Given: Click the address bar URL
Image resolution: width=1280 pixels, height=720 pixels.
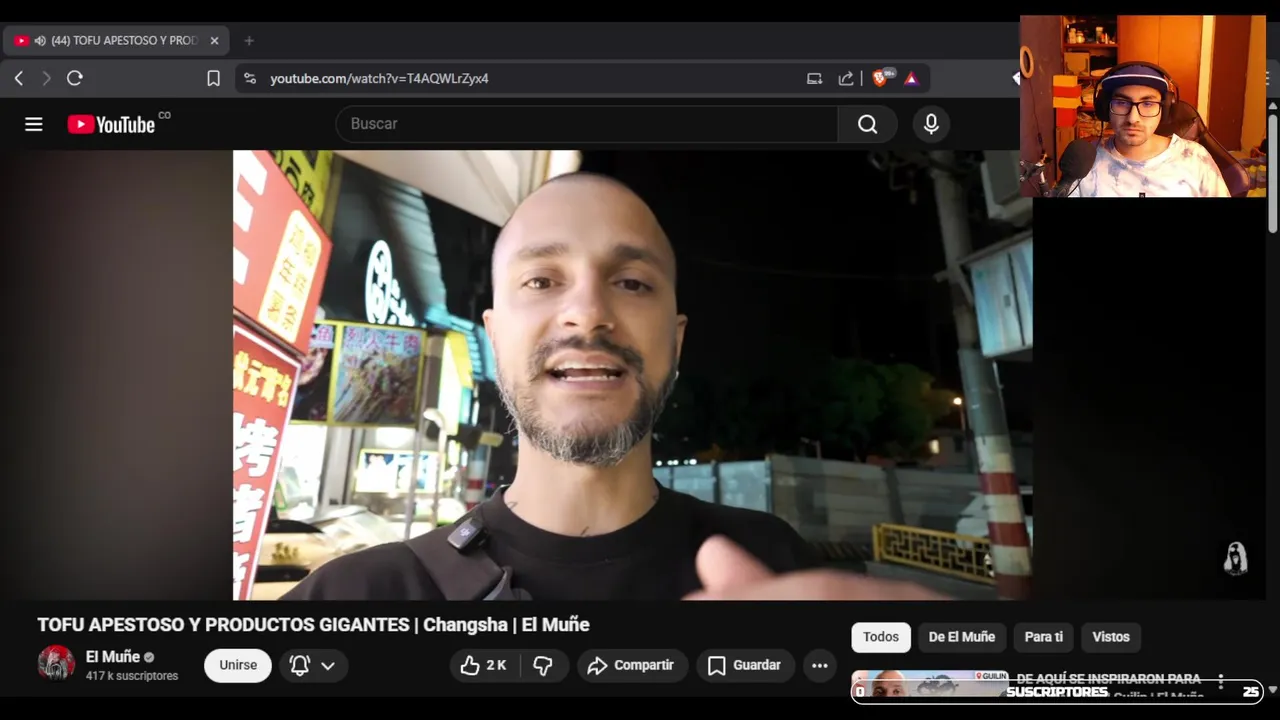Looking at the screenshot, I should (380, 78).
